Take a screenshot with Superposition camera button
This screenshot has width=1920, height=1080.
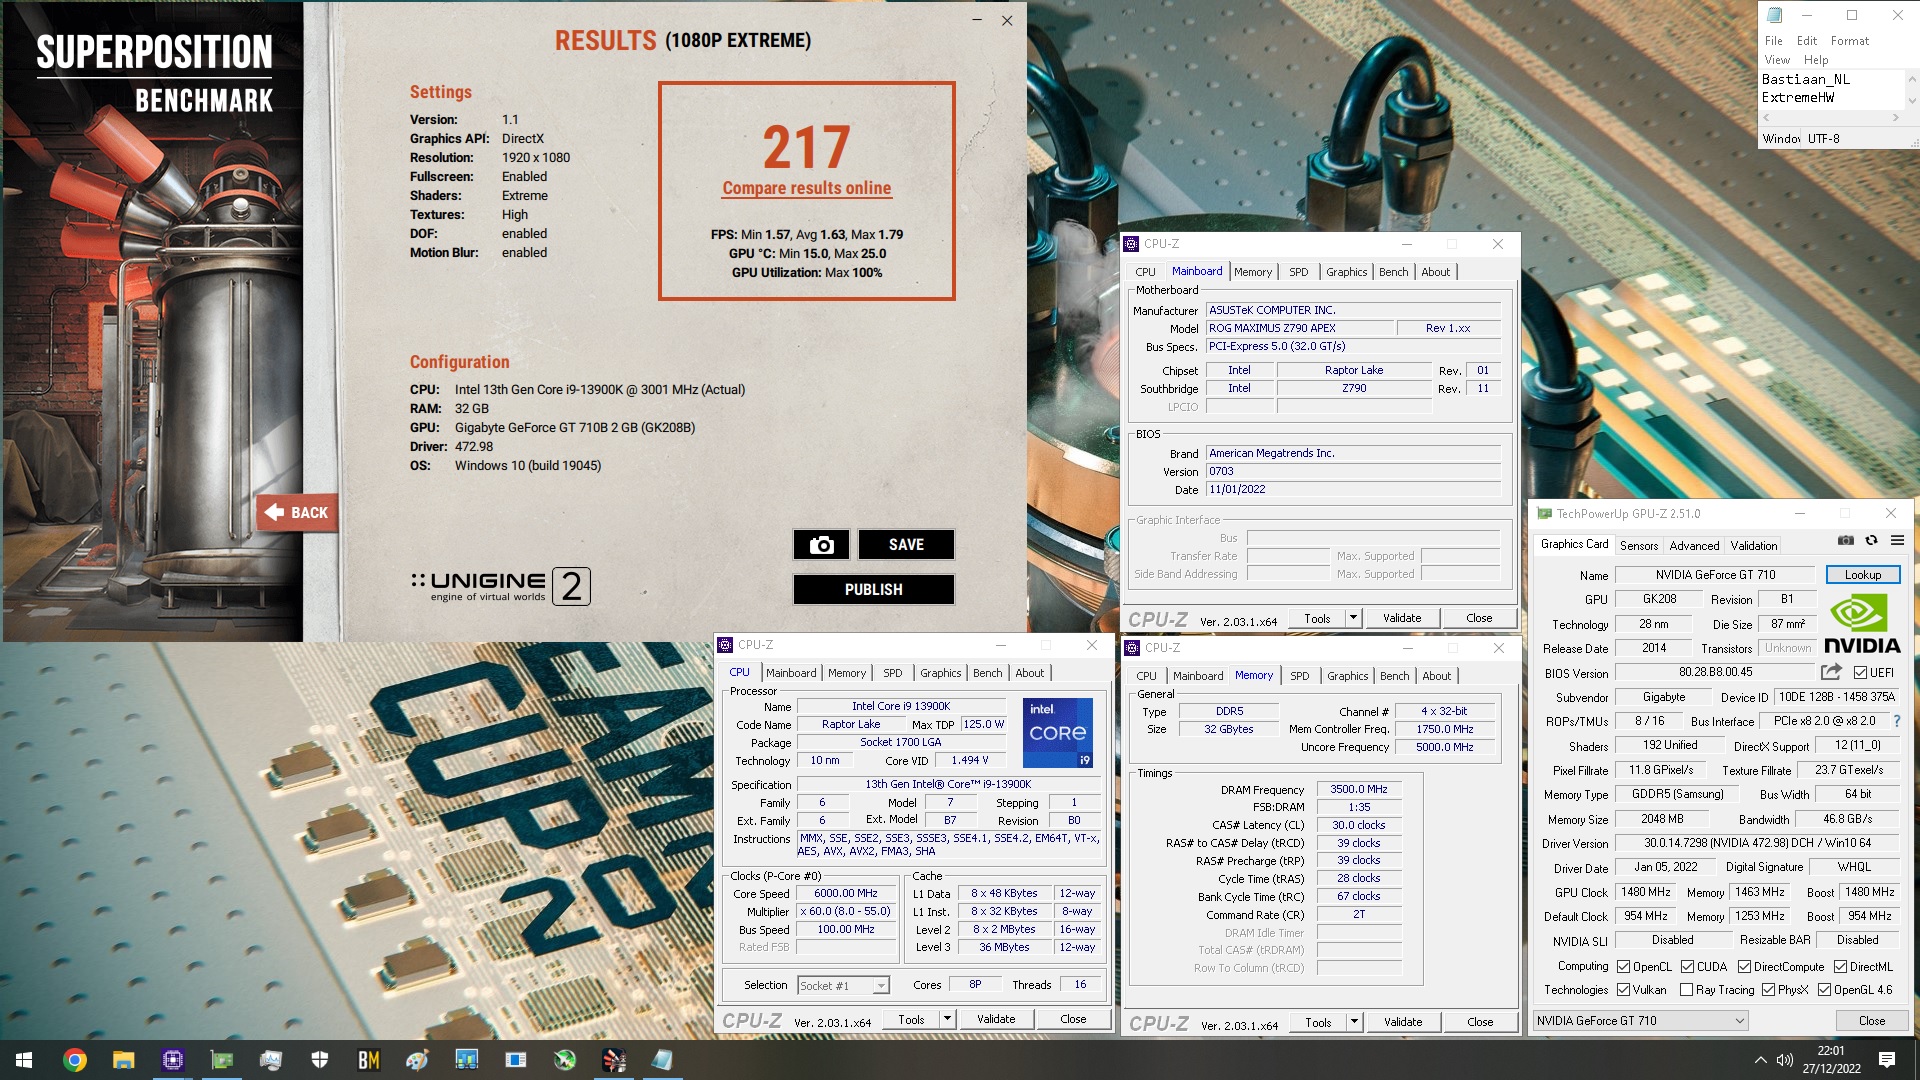pos(821,544)
